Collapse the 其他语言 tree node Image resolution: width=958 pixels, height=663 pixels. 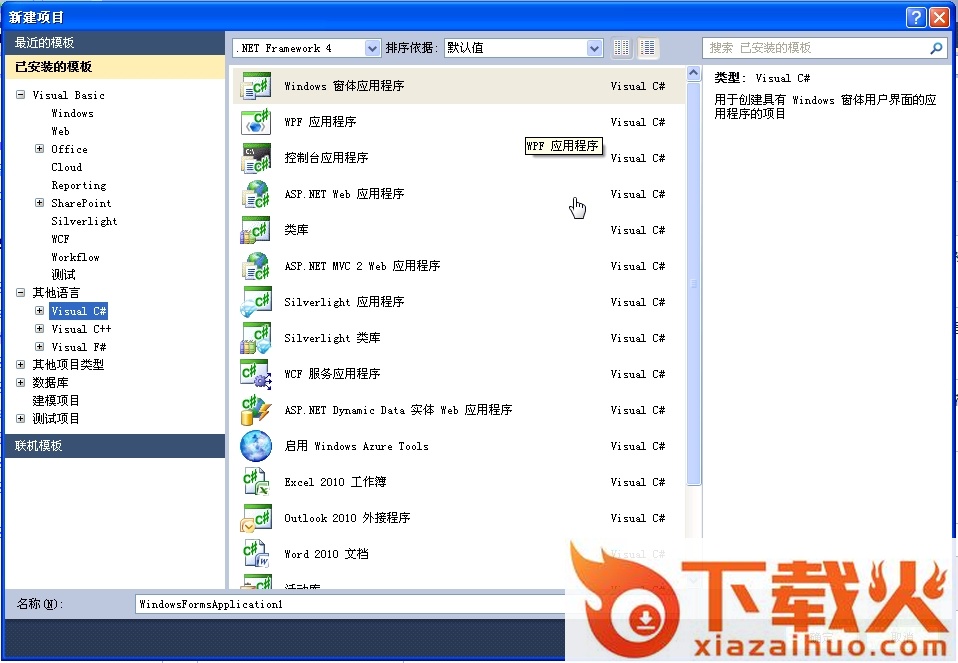(20, 292)
